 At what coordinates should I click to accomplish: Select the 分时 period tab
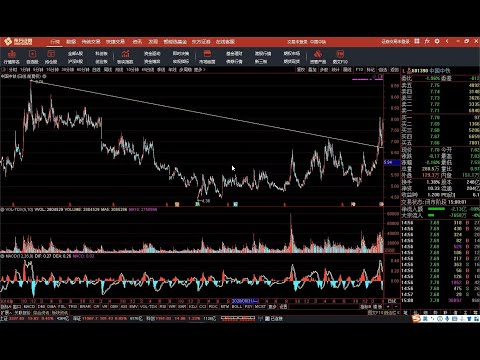[13, 70]
